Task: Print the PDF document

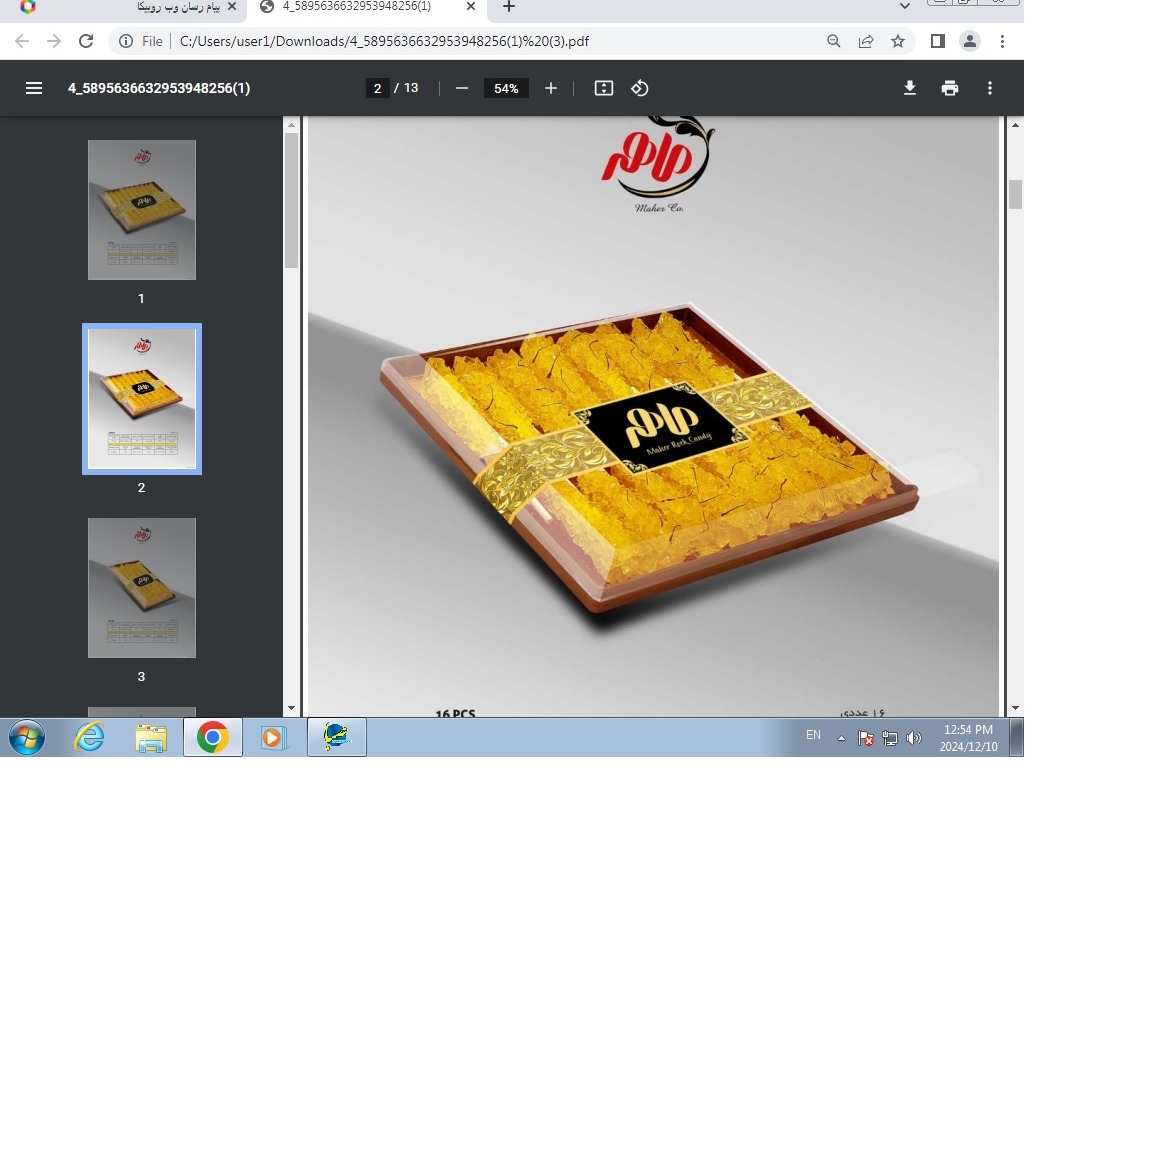Action: 950,88
